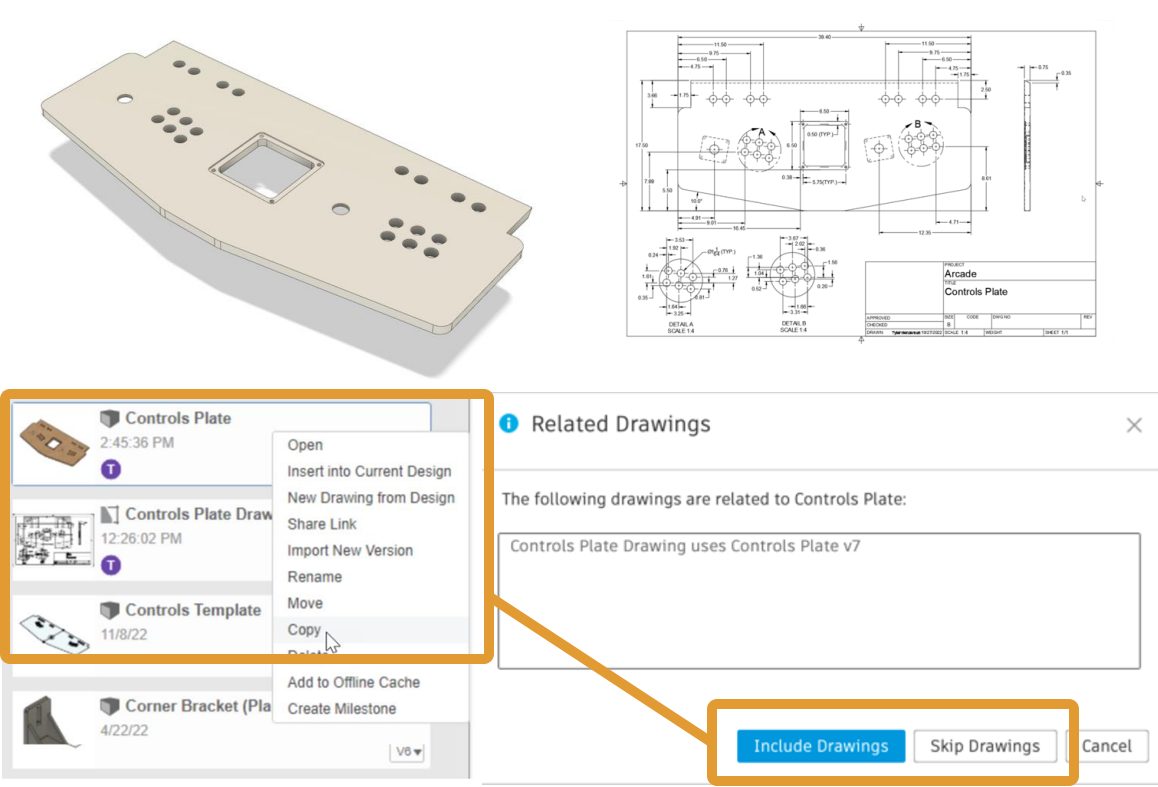Select 'Controls Plate Drawing uses Controls Plate v7' entry
Image resolution: width=1158 pixels, height=787 pixels.
coord(685,546)
